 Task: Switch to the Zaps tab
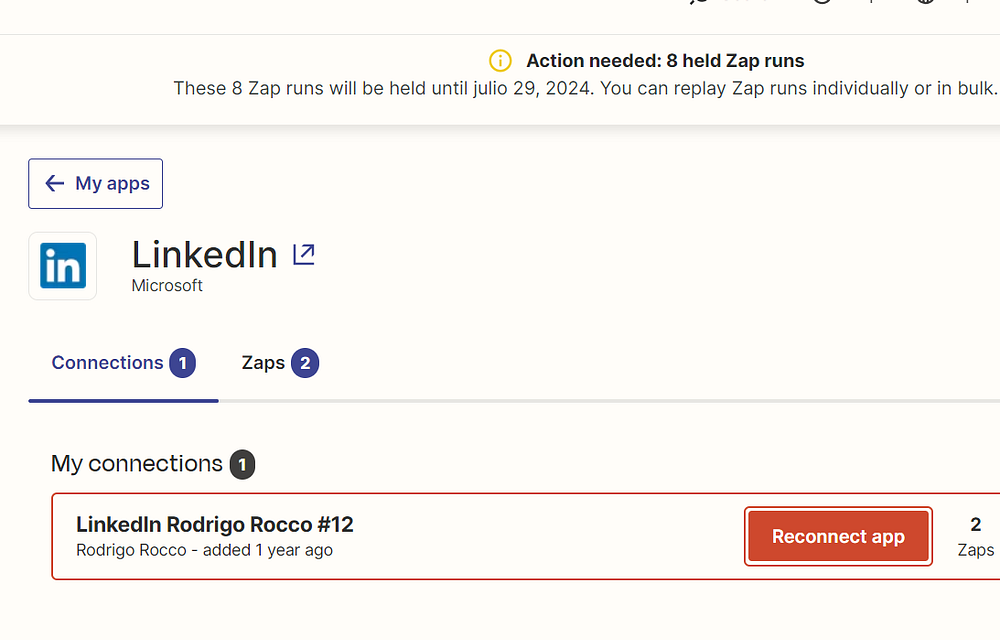point(263,363)
